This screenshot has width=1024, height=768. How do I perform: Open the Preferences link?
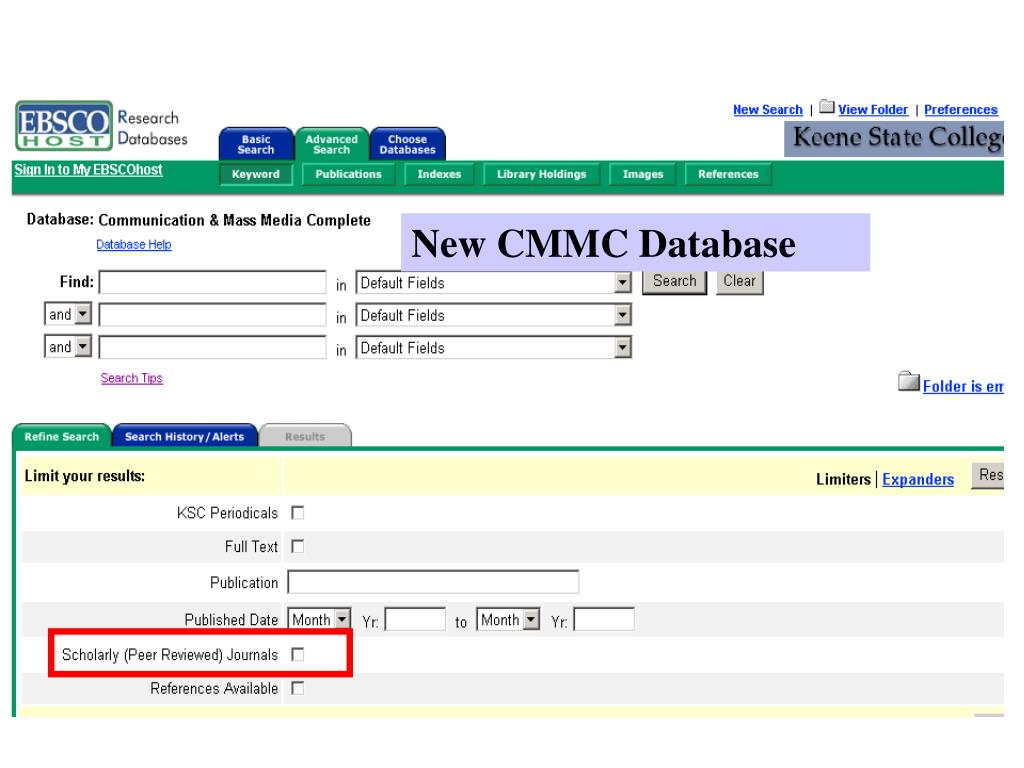[961, 110]
